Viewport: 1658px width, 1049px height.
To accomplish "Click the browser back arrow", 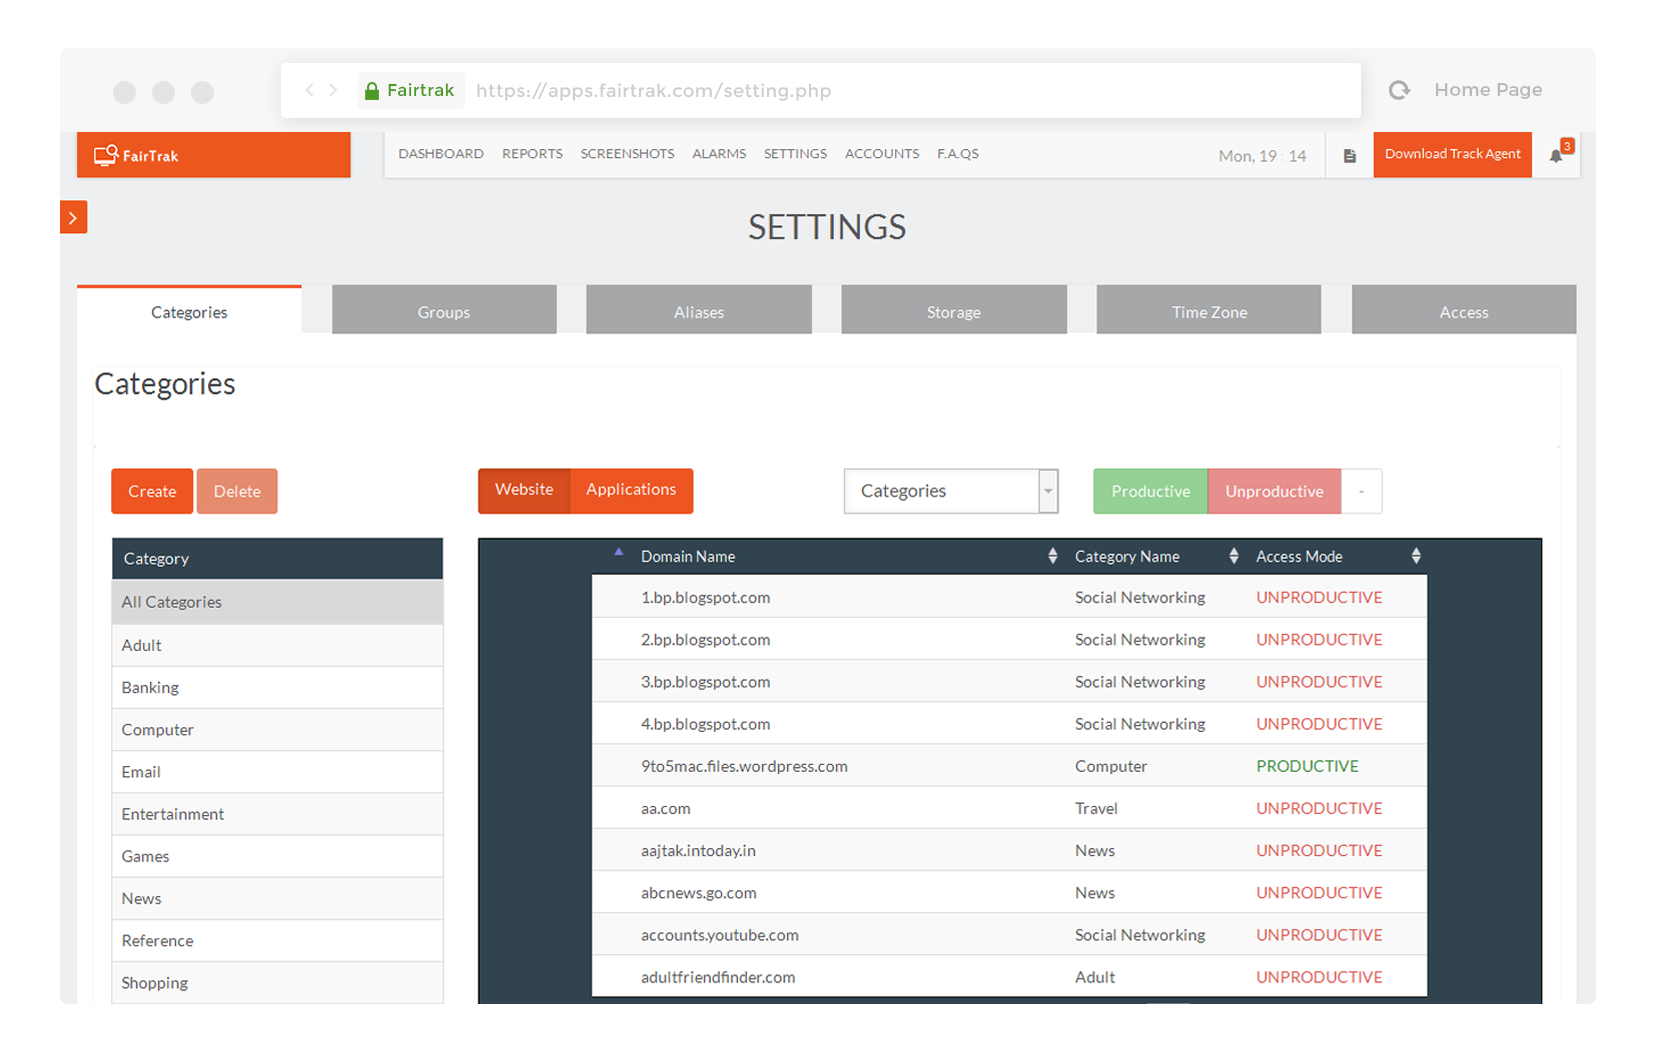I will pyautogui.click(x=309, y=89).
